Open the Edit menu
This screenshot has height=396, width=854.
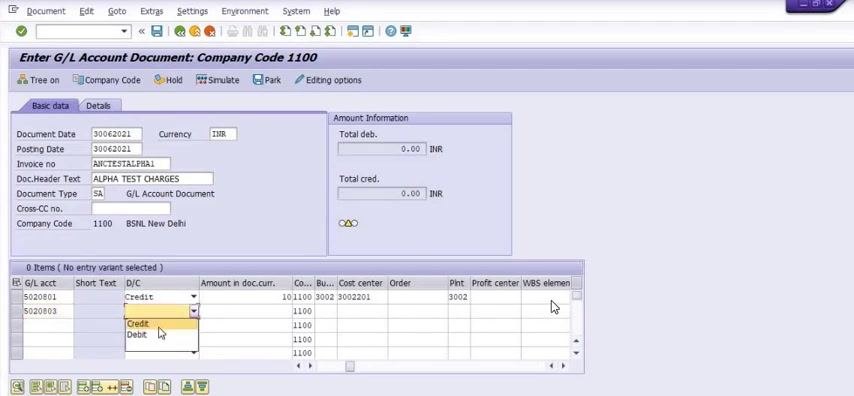(87, 11)
